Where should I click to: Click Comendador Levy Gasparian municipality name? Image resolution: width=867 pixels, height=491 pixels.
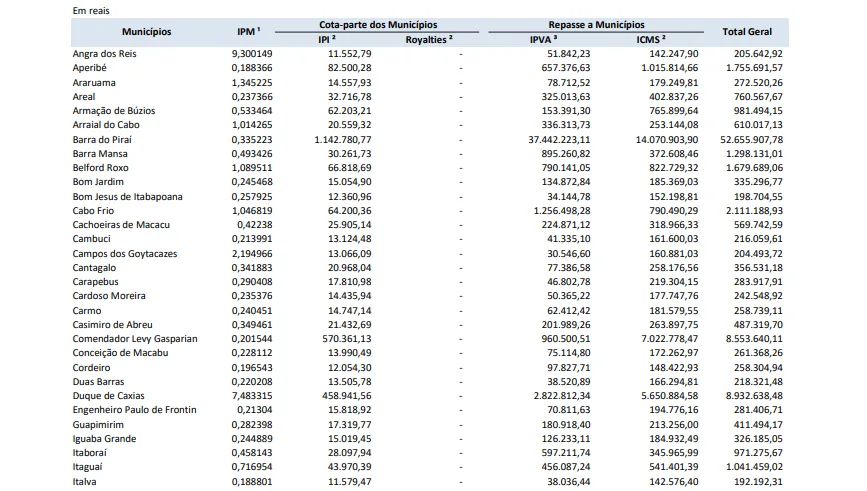point(135,338)
